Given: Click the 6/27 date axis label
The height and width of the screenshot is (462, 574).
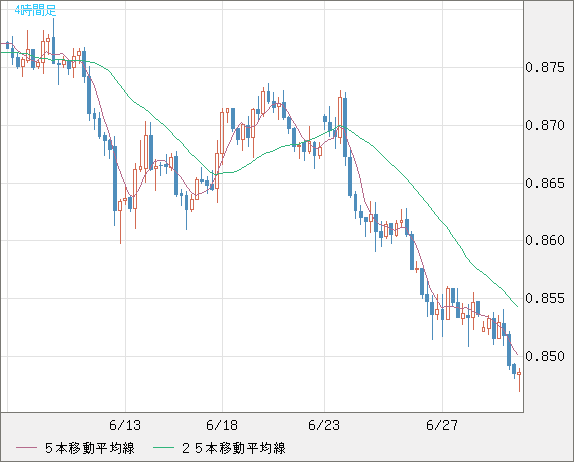Looking at the screenshot, I should [x=442, y=425].
